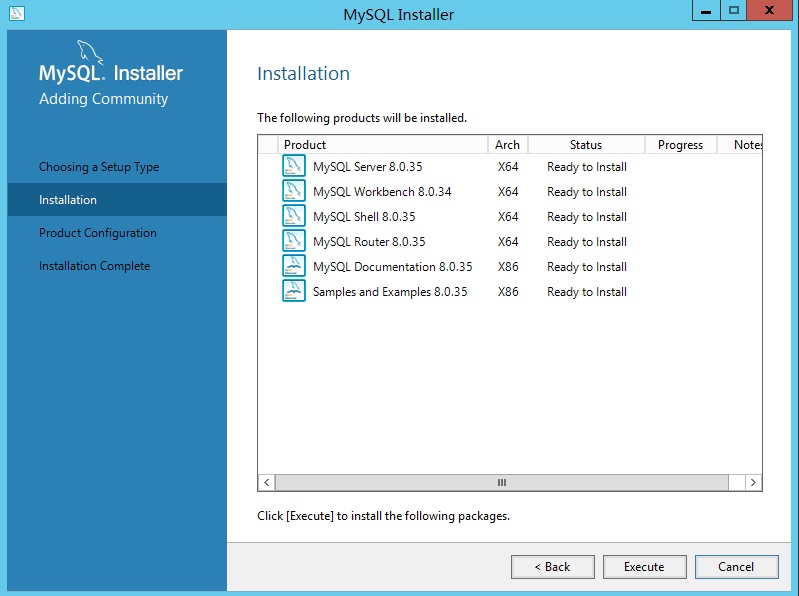799x596 pixels.
Task: Open the Installation Complete step
Action: coord(94,266)
